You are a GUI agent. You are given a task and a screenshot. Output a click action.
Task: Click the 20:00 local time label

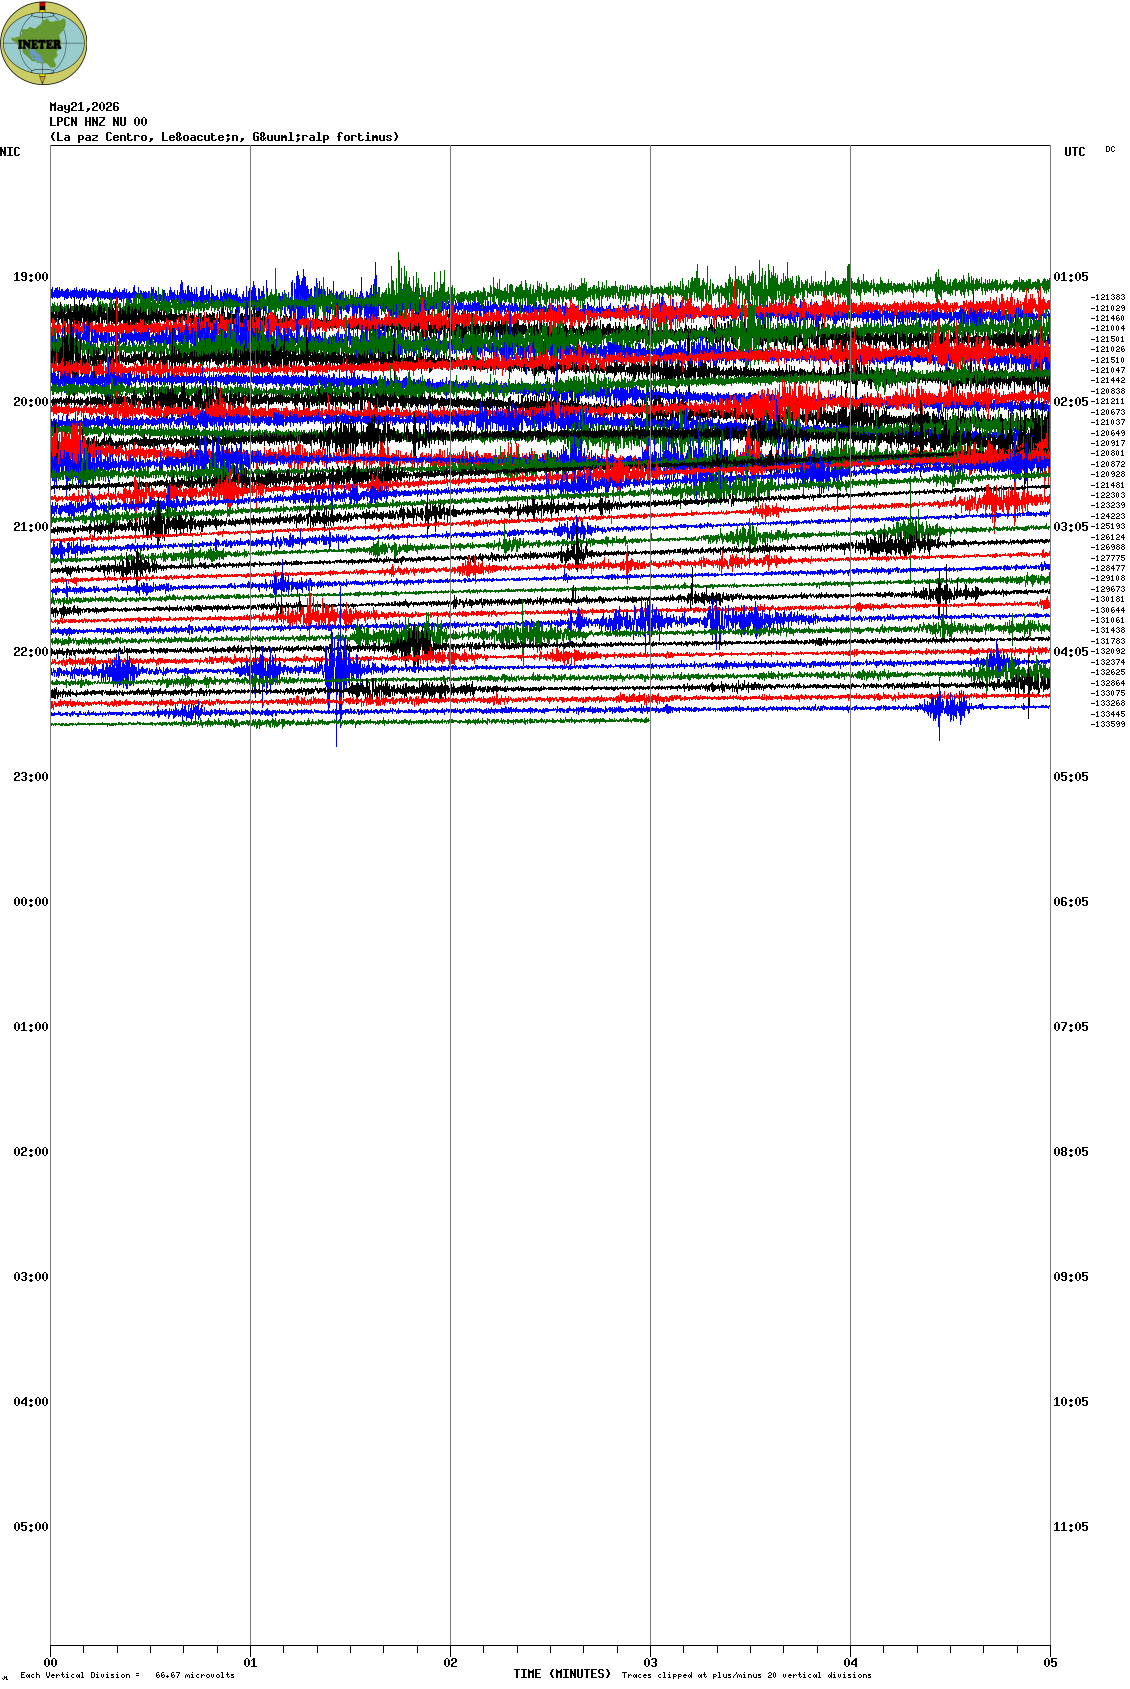pyautogui.click(x=30, y=402)
